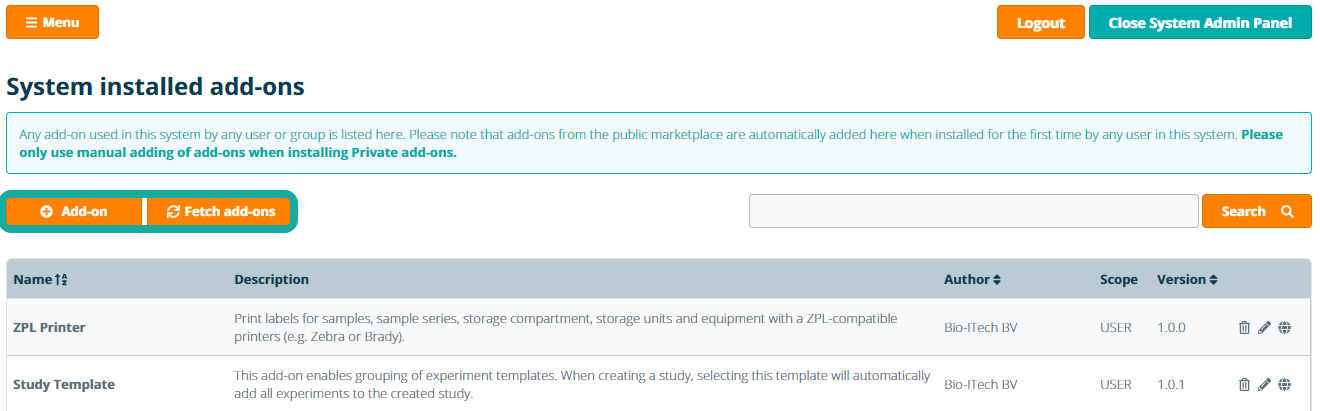Screen dimensions: 1320x411
Task: Sort add-ons by Name column
Action: tap(40, 280)
